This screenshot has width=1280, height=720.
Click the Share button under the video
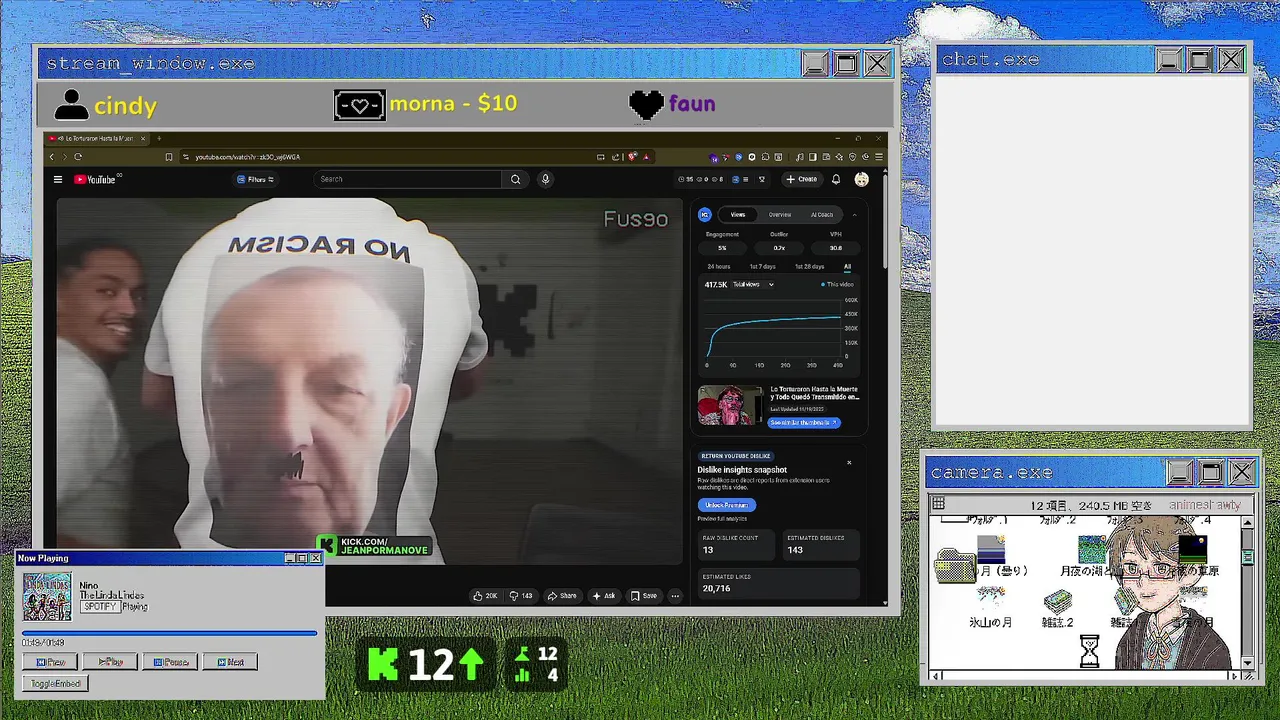click(x=561, y=595)
